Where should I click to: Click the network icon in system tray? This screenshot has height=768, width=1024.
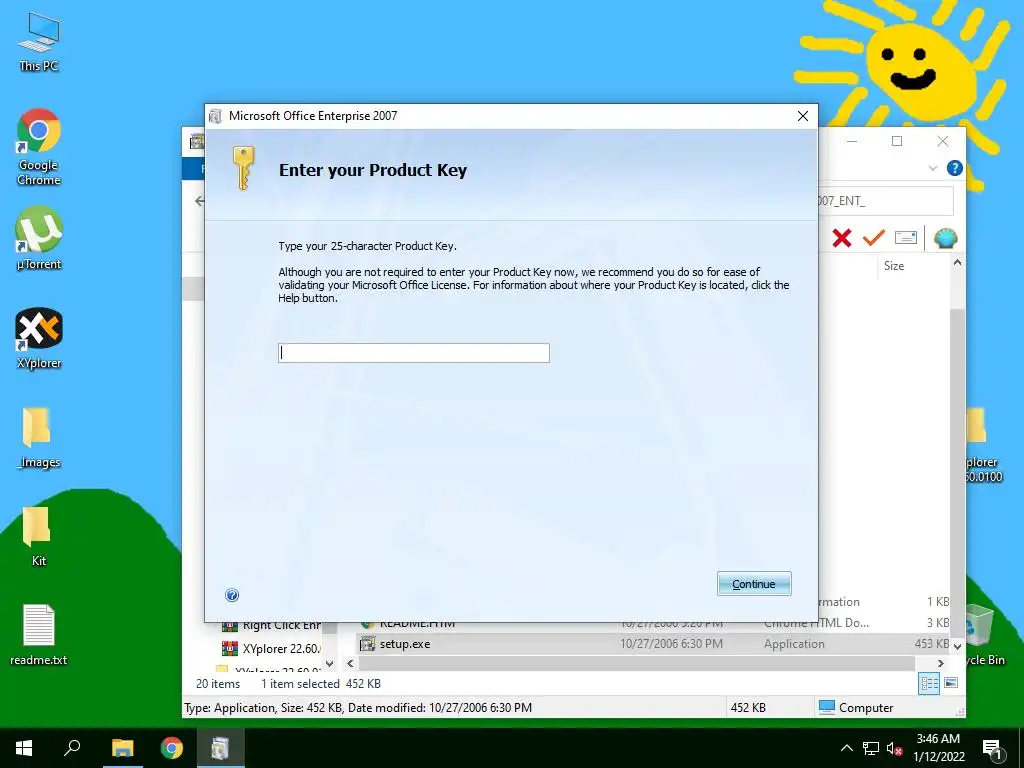point(871,748)
